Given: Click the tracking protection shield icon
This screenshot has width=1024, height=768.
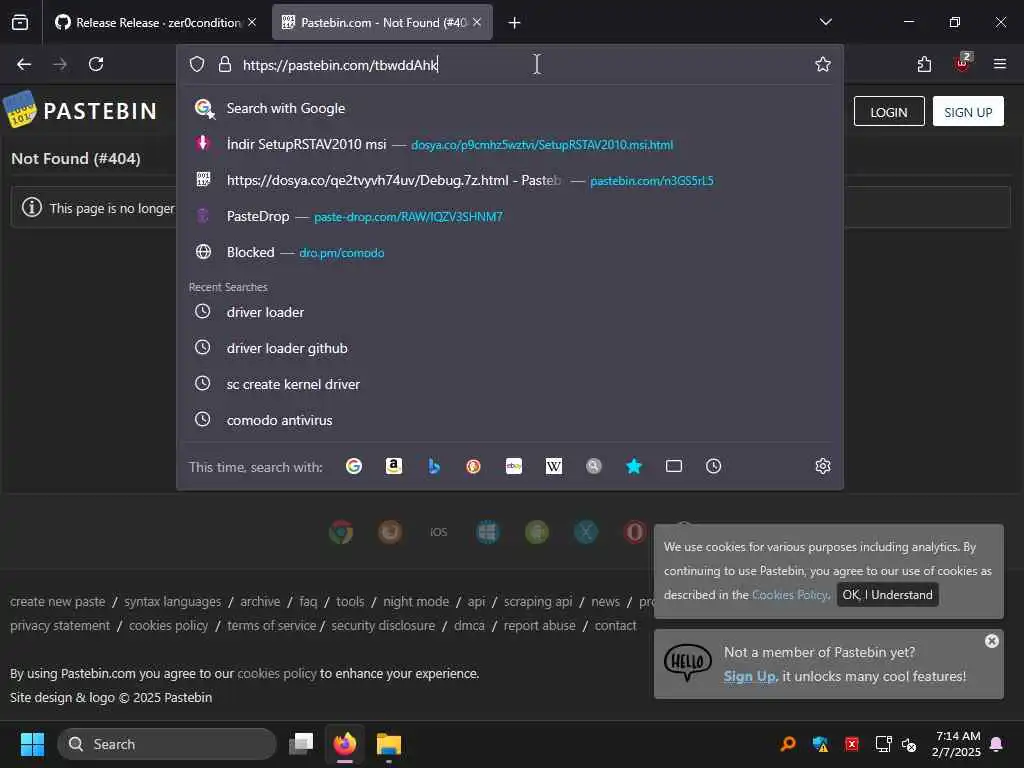Looking at the screenshot, I should coord(197,64).
